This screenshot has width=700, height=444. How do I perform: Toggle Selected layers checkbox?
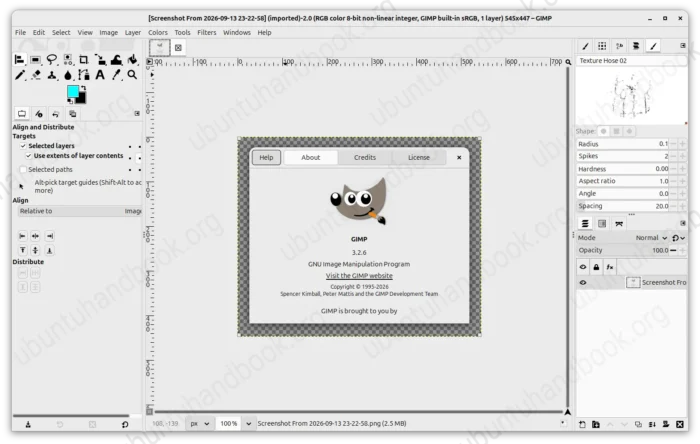coord(23,146)
